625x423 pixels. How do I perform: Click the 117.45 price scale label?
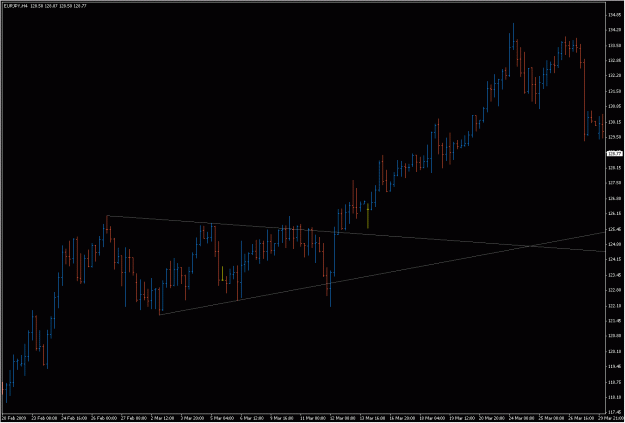point(614,413)
